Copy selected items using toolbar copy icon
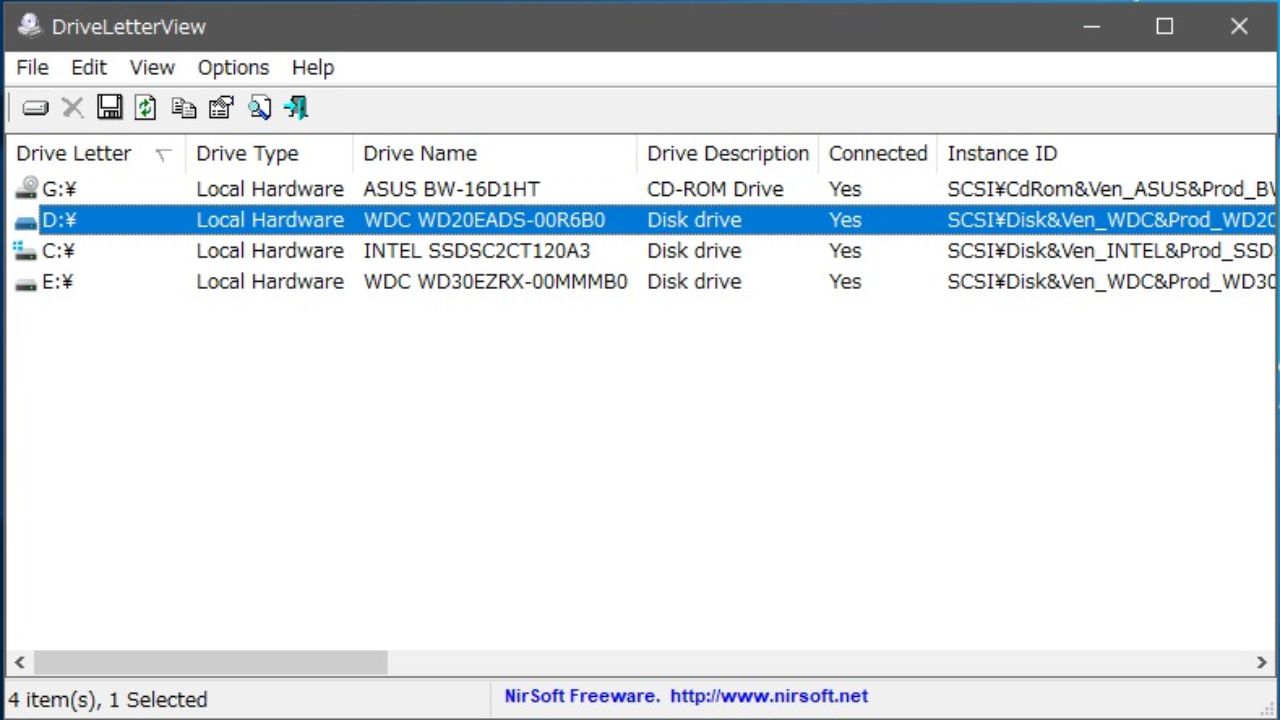The height and width of the screenshot is (720, 1280). click(183, 107)
